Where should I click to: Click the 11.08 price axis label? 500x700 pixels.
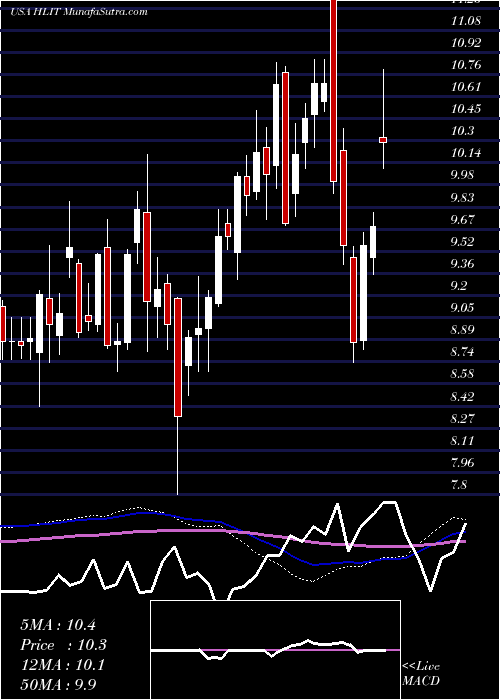[x=466, y=21]
